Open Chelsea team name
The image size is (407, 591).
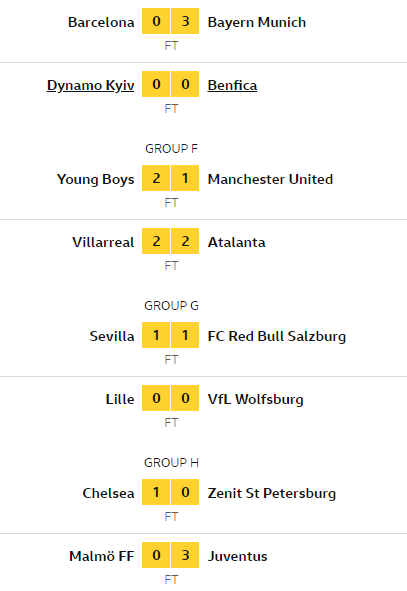click(109, 493)
